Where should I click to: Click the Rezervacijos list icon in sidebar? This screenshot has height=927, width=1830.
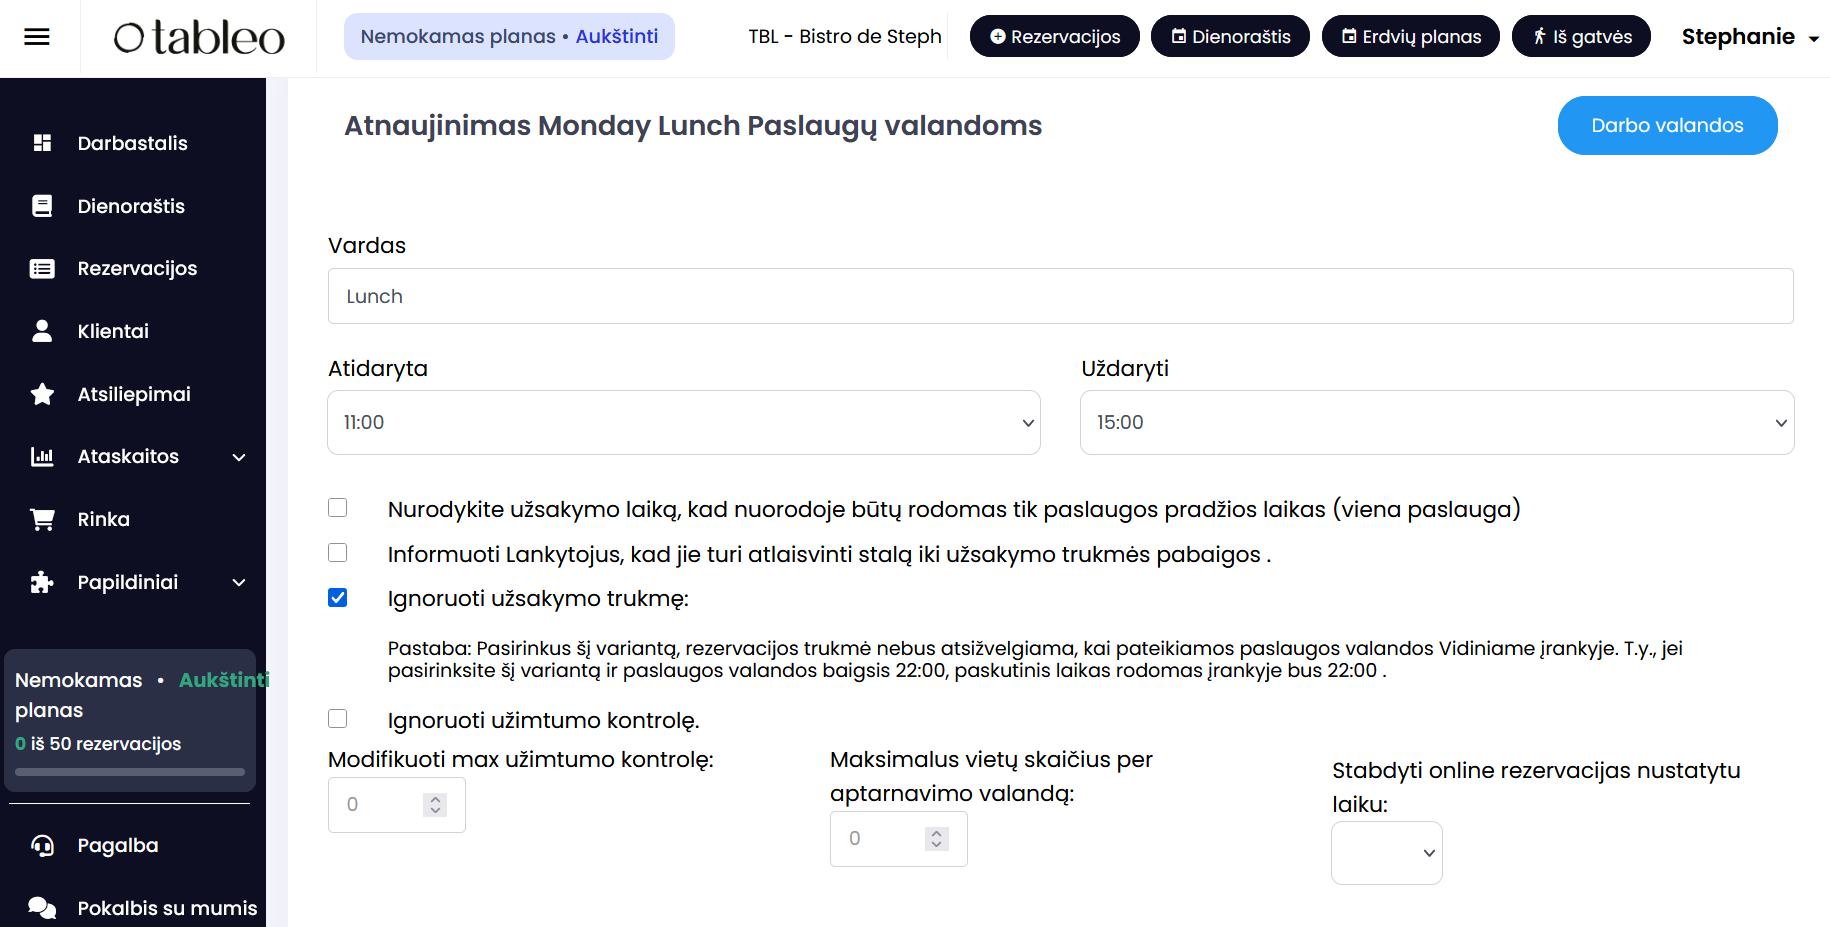tap(42, 268)
